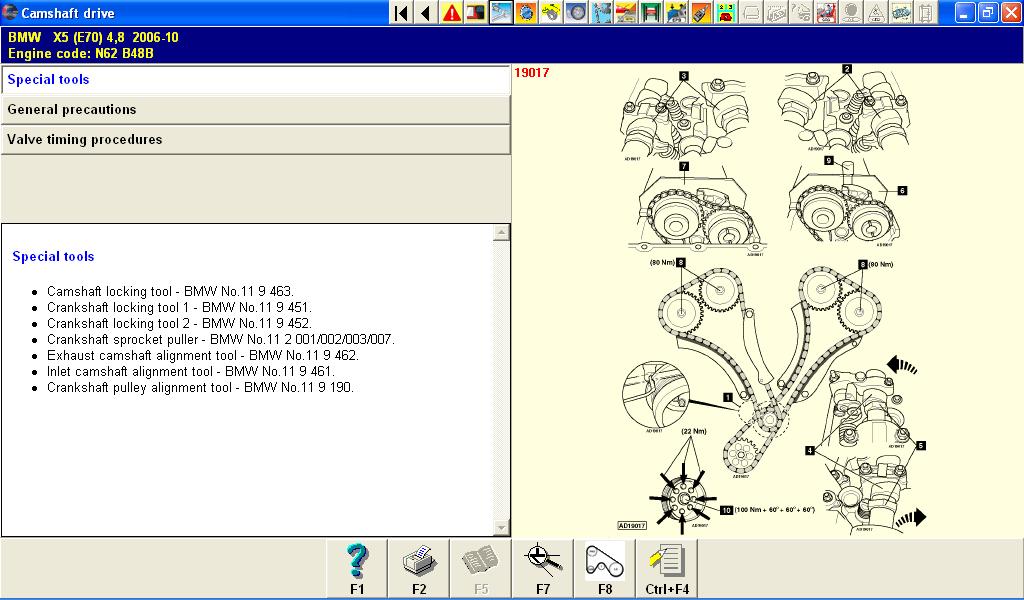Click the Crankshaft pulley alignment tool entry
This screenshot has height=600, width=1024.
coord(200,388)
